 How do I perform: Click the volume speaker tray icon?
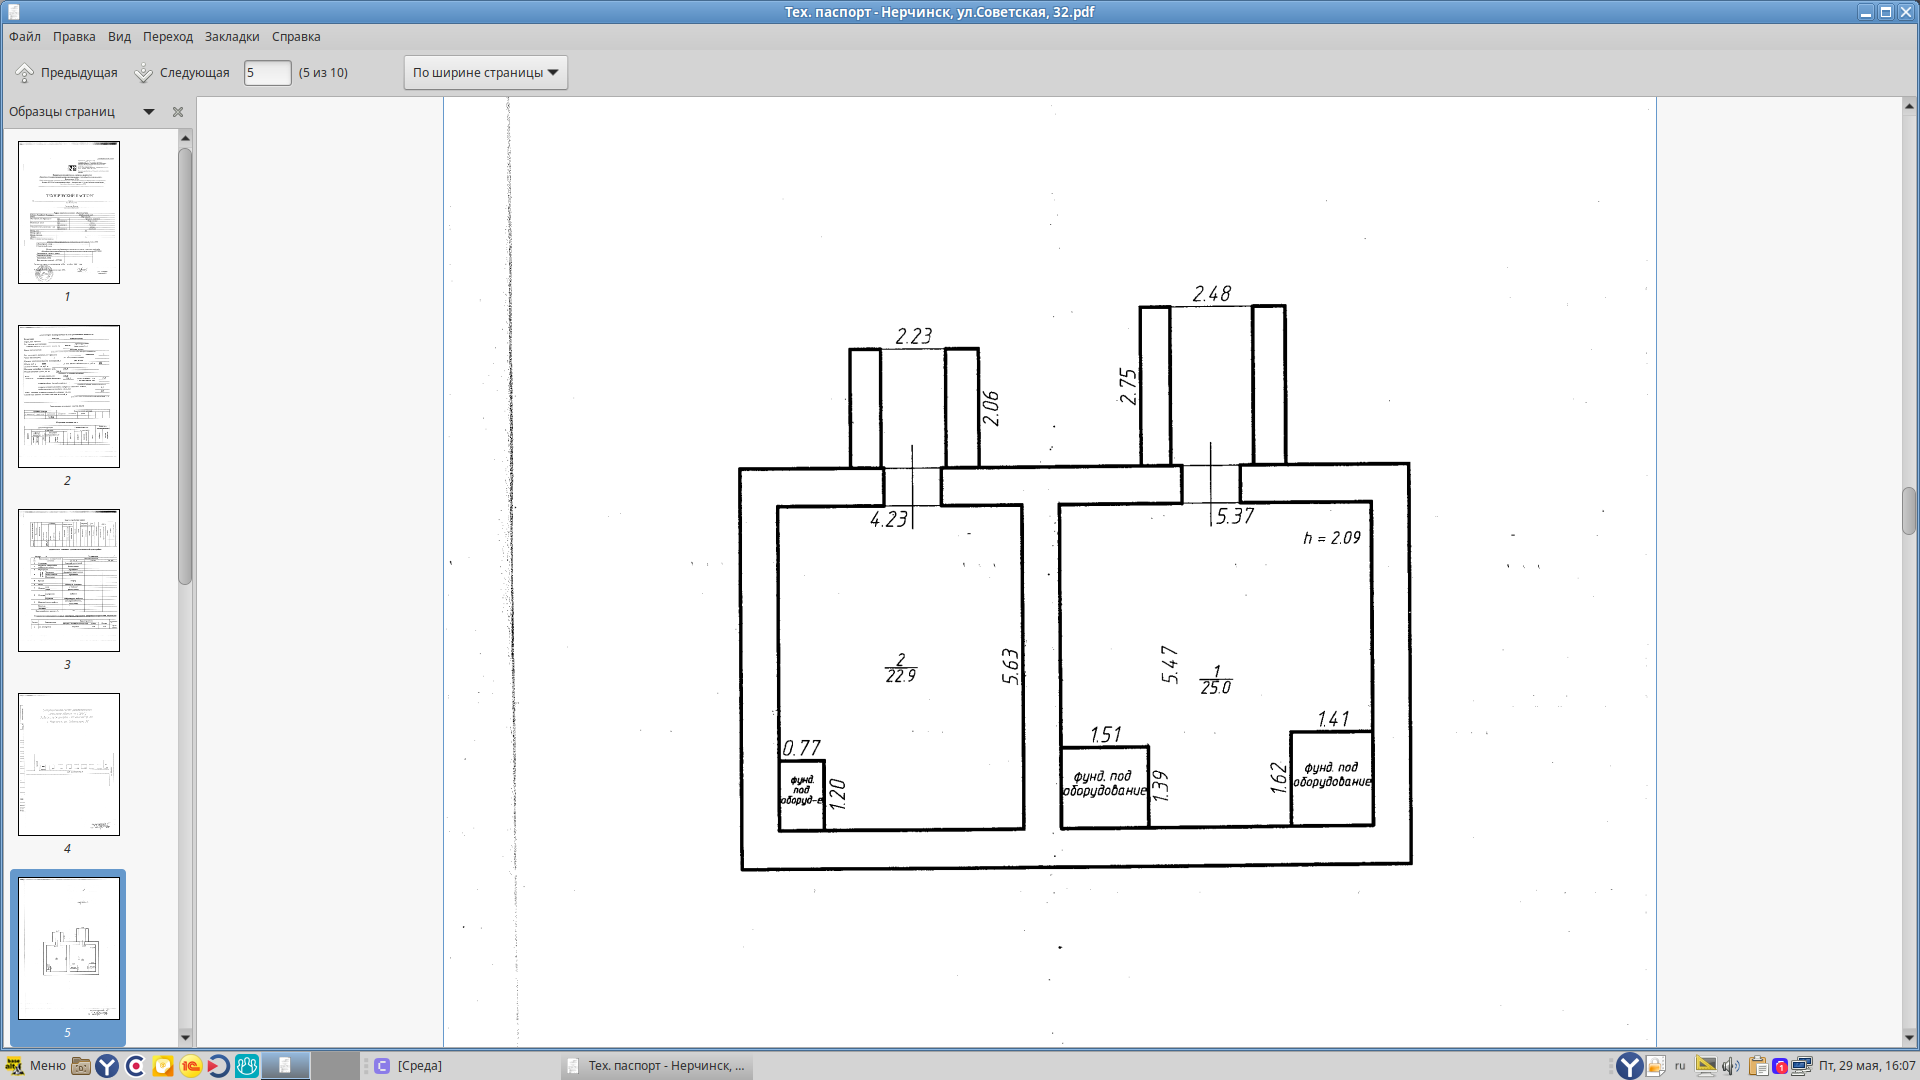(1731, 1066)
